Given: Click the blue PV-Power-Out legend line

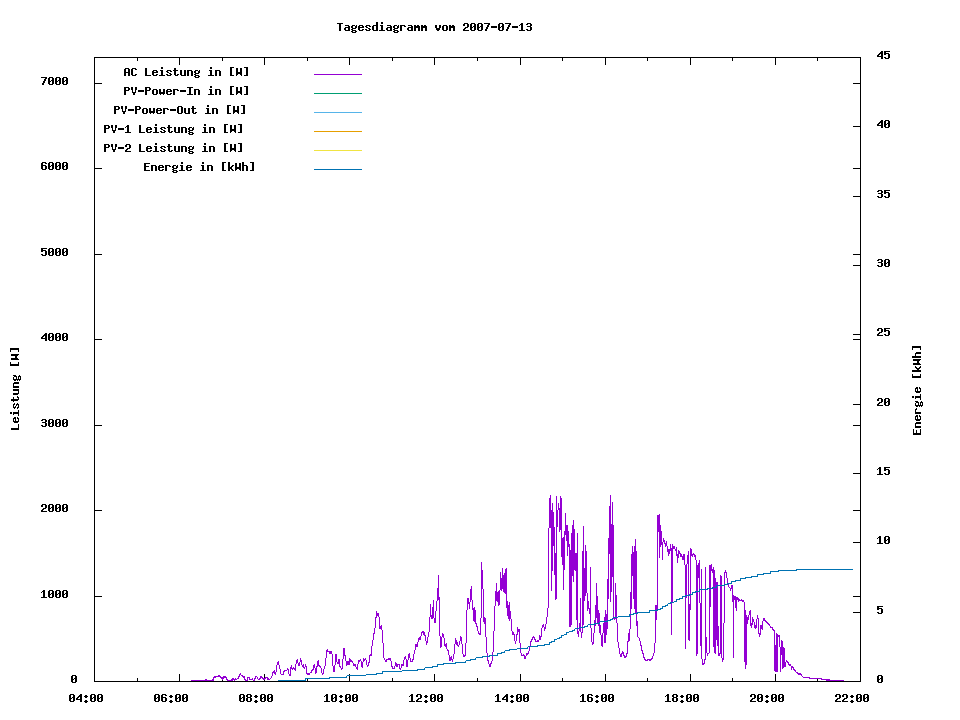Looking at the screenshot, I should [337, 112].
